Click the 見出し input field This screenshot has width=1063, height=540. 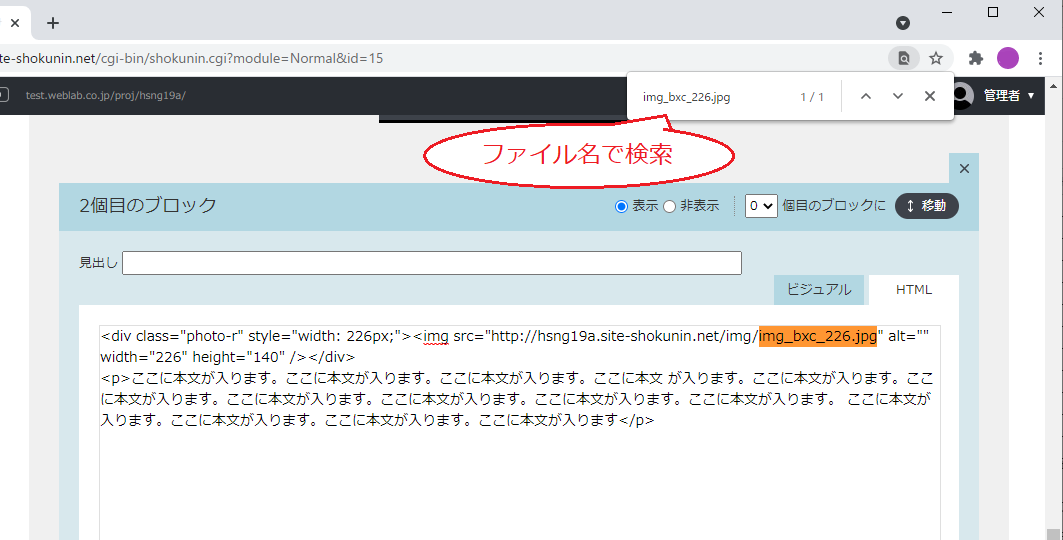[x=431, y=263]
